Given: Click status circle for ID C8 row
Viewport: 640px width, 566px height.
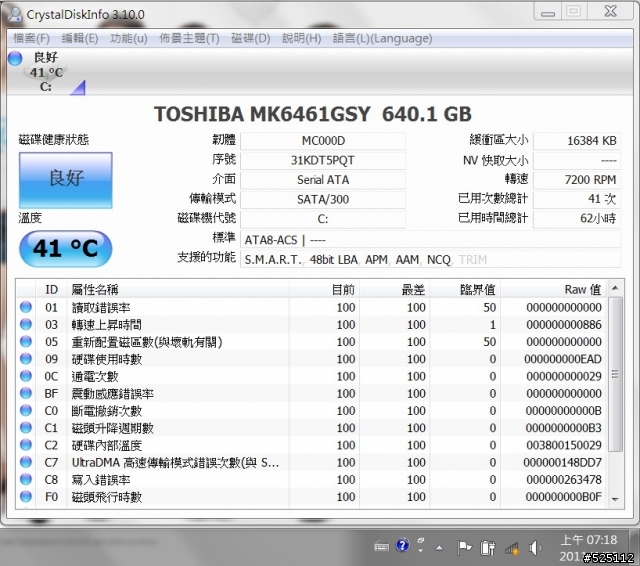Looking at the screenshot, I should tap(26, 479).
